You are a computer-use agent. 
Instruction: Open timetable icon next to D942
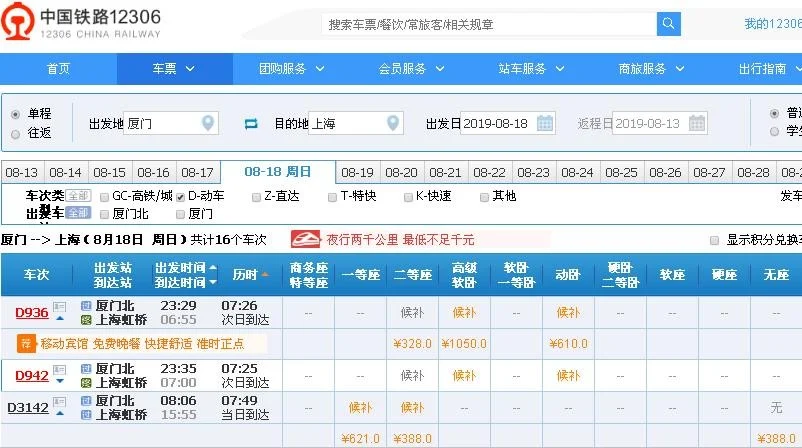coord(60,370)
